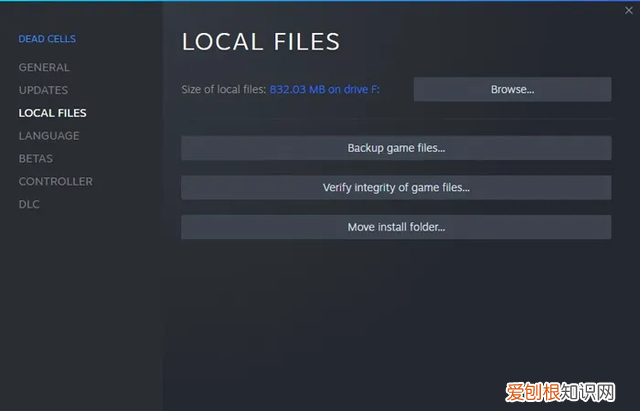The width and height of the screenshot is (640, 411).
Task: Click the DEAD CELLS title in the sidebar
Action: pos(47,39)
